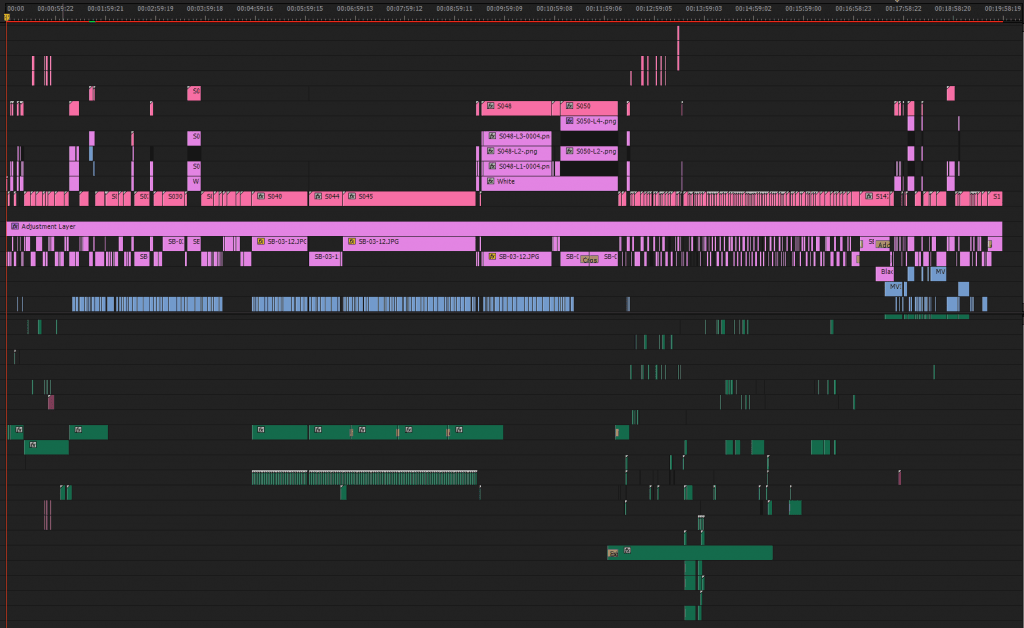Jump to 00:09:59:09 on the time ruler
1024x628 pixels.
(x=506, y=8)
